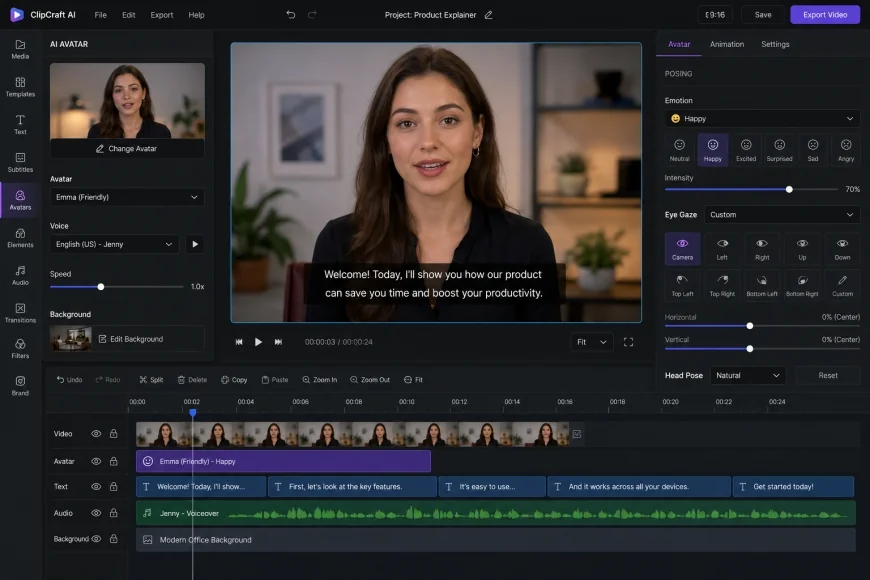Click the undo arrow in top bar
This screenshot has height=580, width=870.
pyautogui.click(x=291, y=15)
